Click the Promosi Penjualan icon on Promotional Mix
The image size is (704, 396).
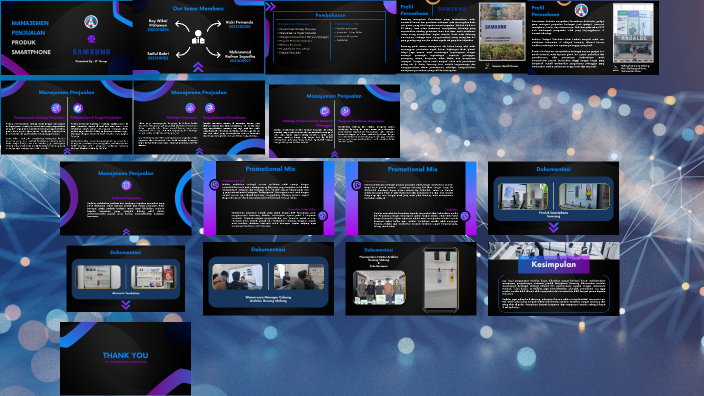[x=357, y=185]
